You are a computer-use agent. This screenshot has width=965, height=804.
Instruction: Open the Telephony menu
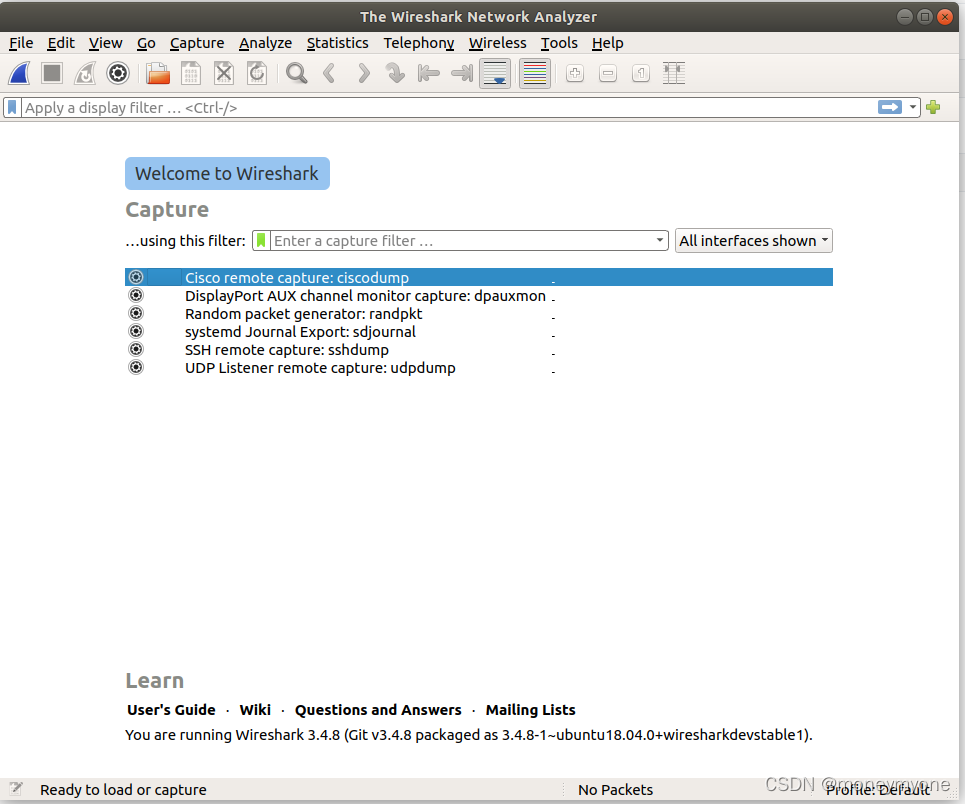[x=418, y=43]
